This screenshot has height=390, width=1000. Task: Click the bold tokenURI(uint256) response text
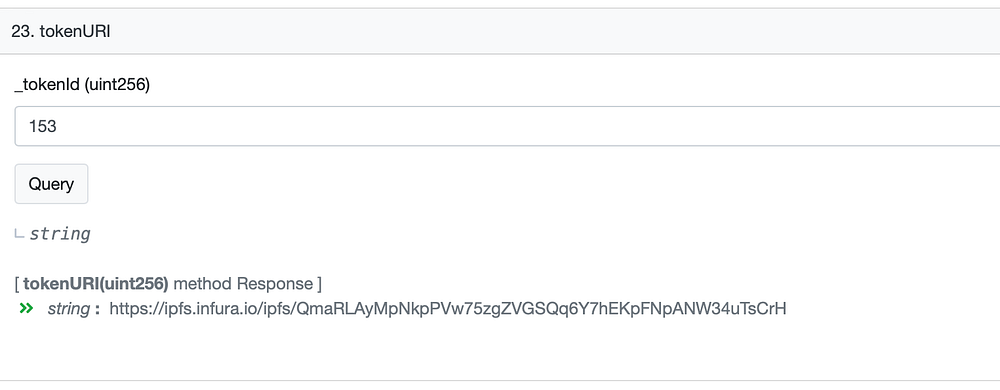(96, 284)
